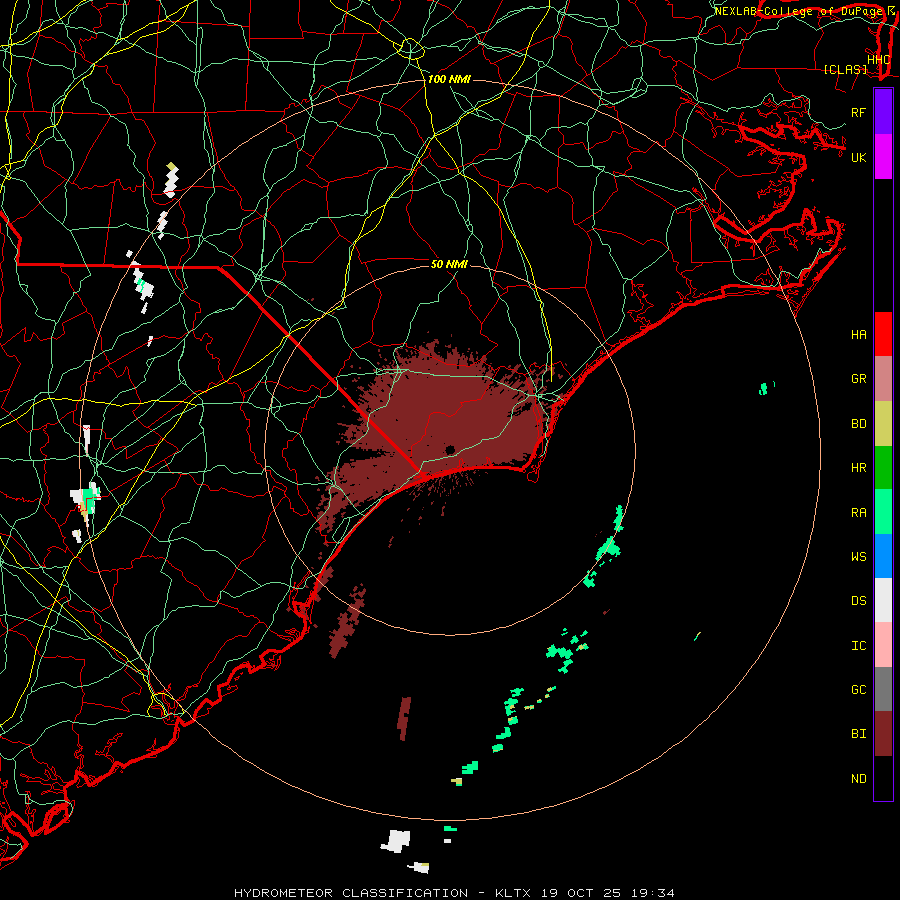The image size is (900, 900).
Task: Click the HR legend label
Action: coord(858,468)
